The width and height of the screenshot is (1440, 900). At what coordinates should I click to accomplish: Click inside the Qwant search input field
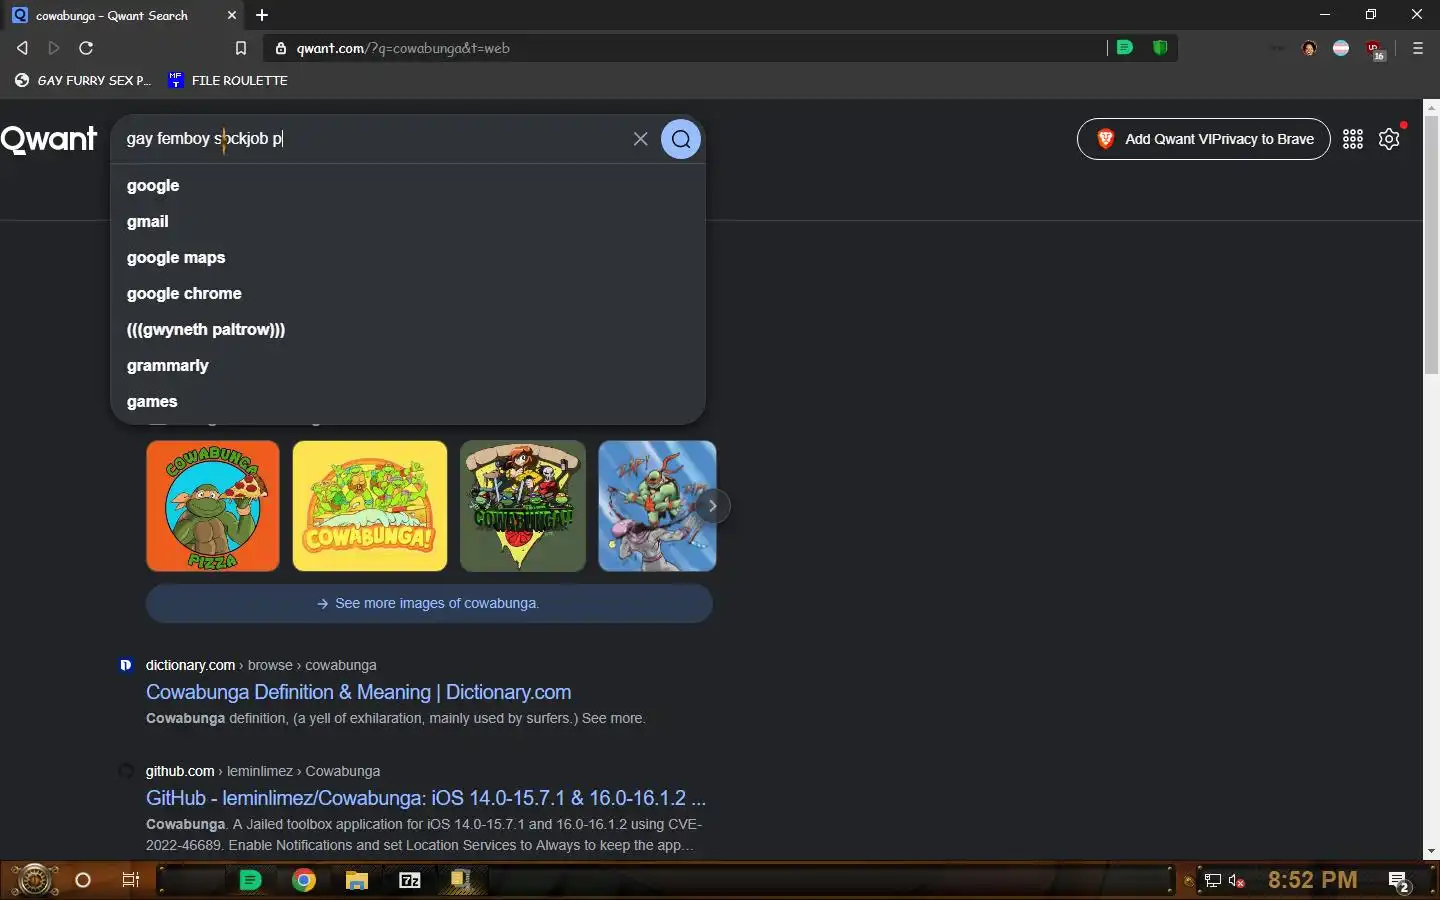click(370, 139)
